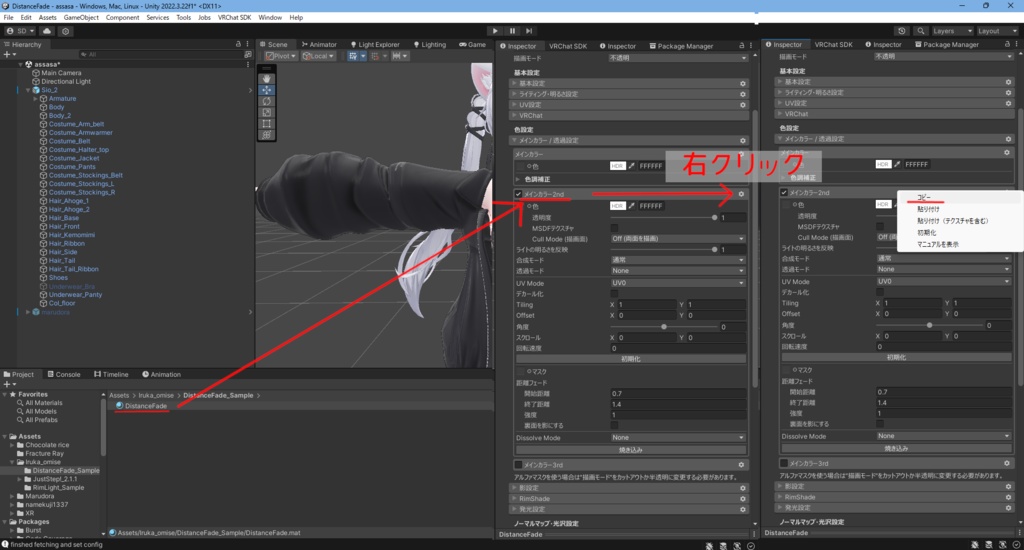Toggle MSDFテクスチャ checkbox in left inspector
Screen dimensions: 1024x550
615,228
